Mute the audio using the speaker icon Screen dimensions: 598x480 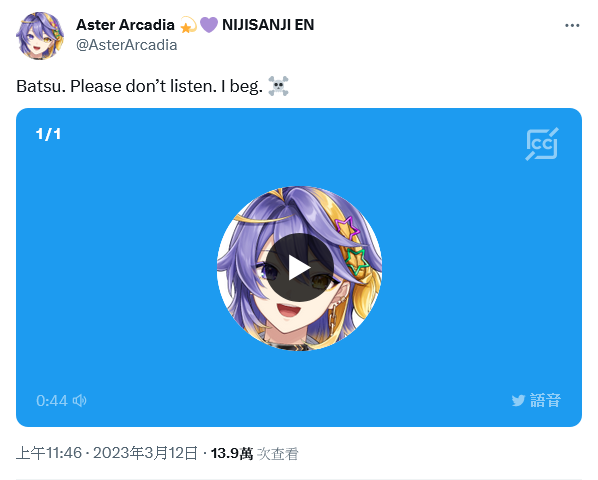[80, 400]
